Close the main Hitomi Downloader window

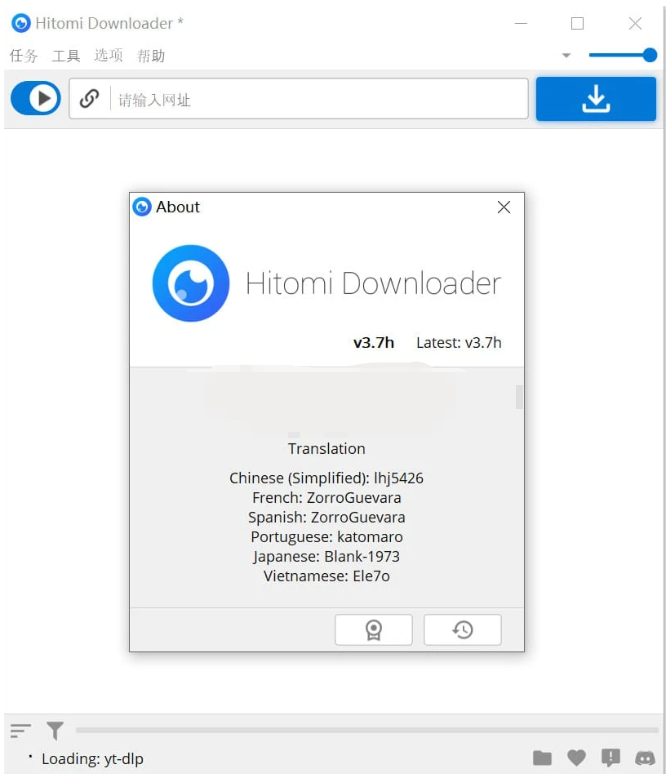point(635,23)
